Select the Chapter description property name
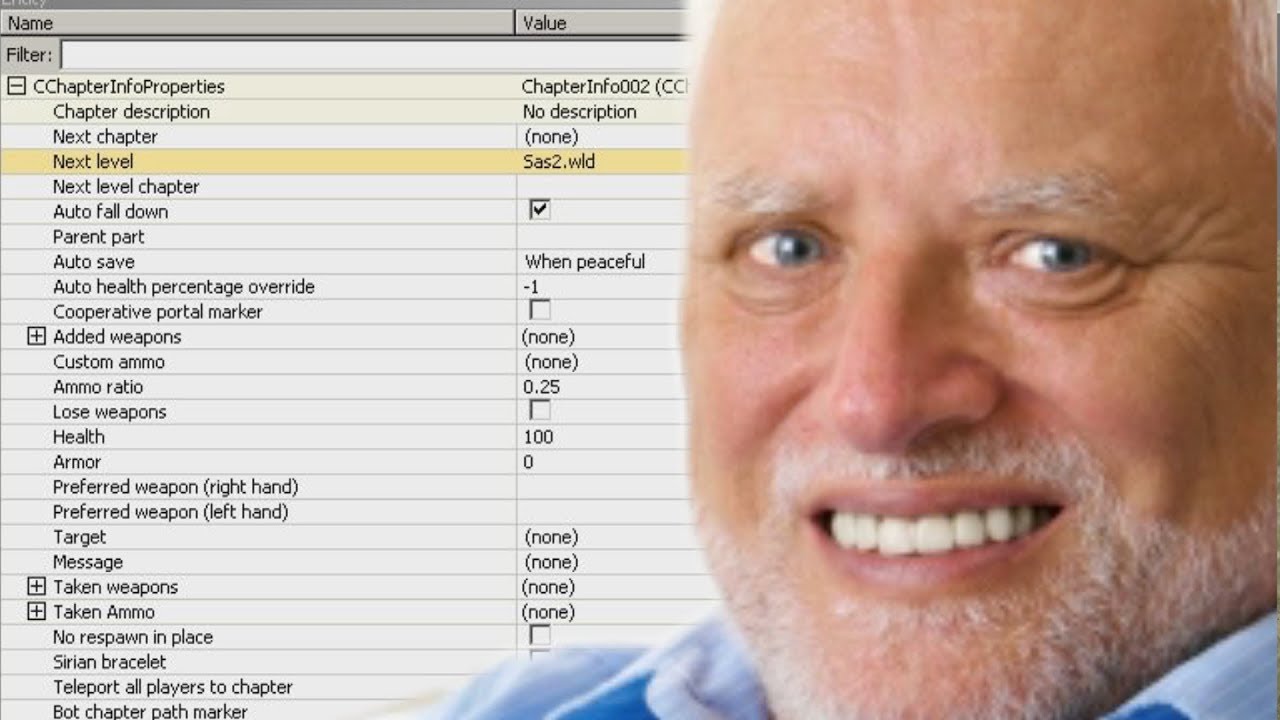 (x=131, y=112)
